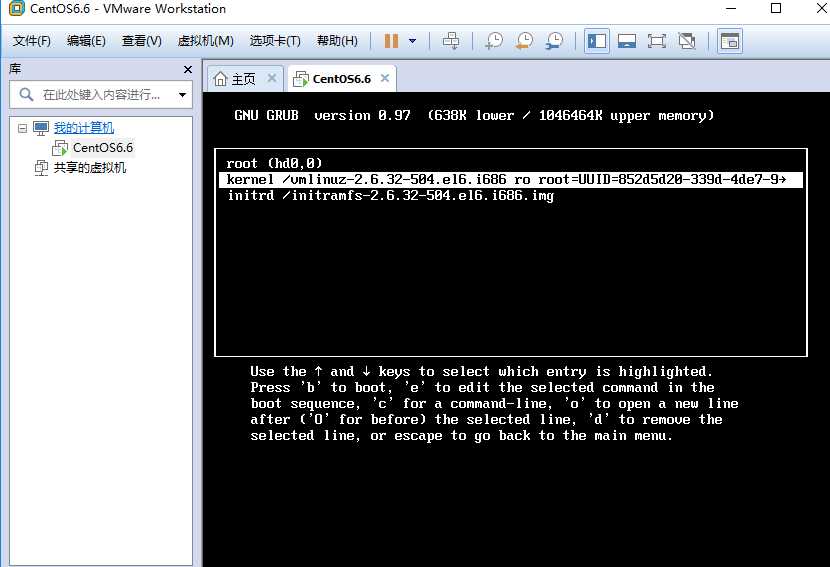Click the VMware Workstation title bar icon

[16, 8]
